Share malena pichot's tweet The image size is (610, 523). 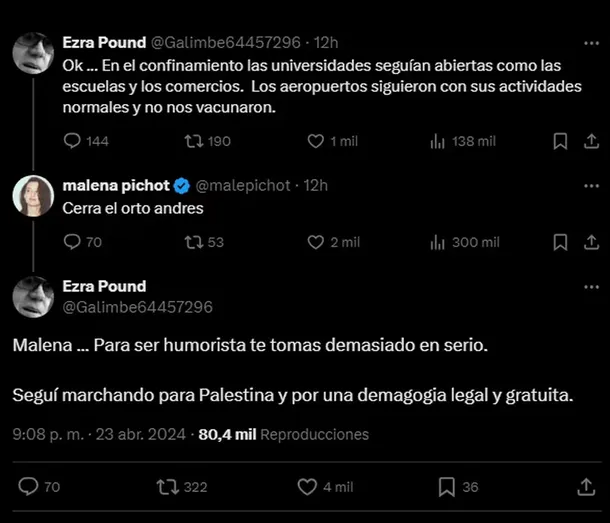[x=587, y=241]
